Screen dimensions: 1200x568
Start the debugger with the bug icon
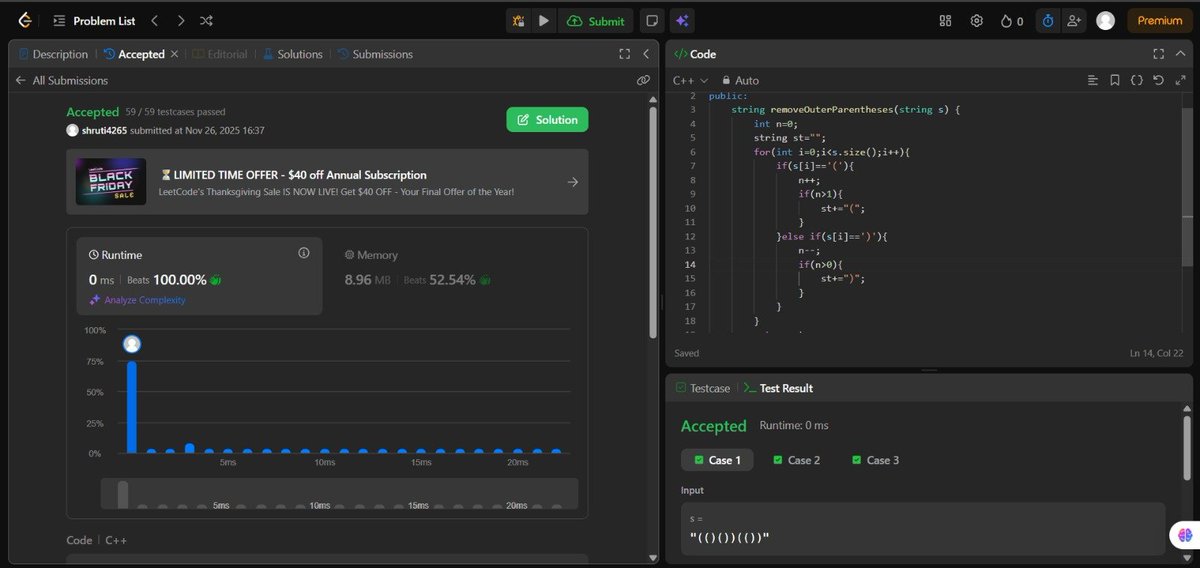[519, 20]
